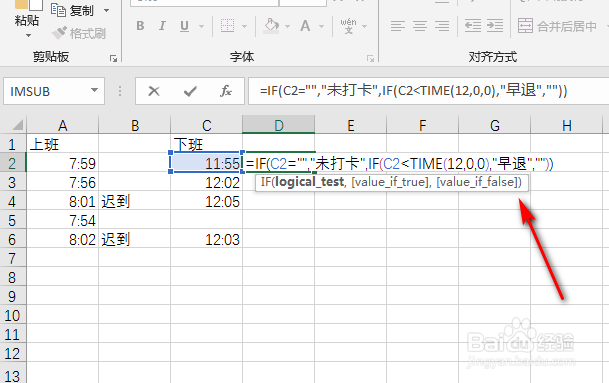Screen dimensions: 609x383
Task: Click cell C6 with time 12:03
Action: (207, 240)
